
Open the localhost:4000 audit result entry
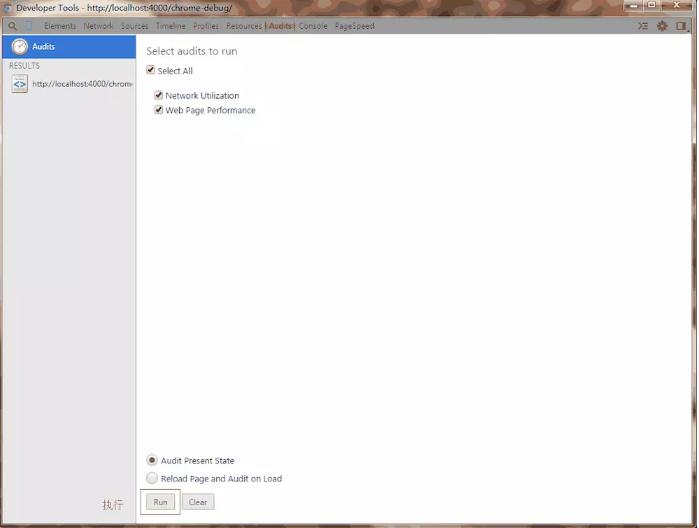pos(82,84)
